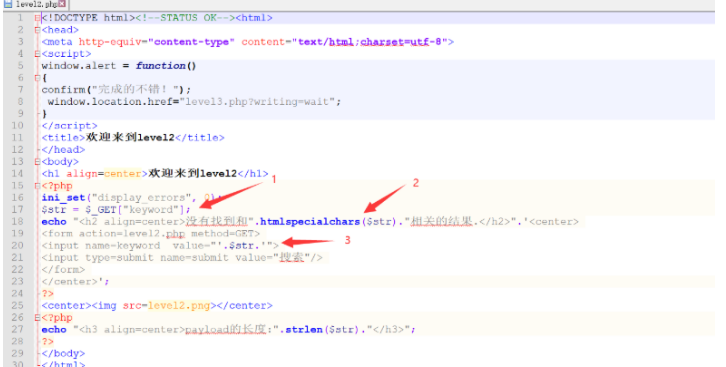Click window.alert on line 5
The image size is (726, 367).
coord(79,66)
